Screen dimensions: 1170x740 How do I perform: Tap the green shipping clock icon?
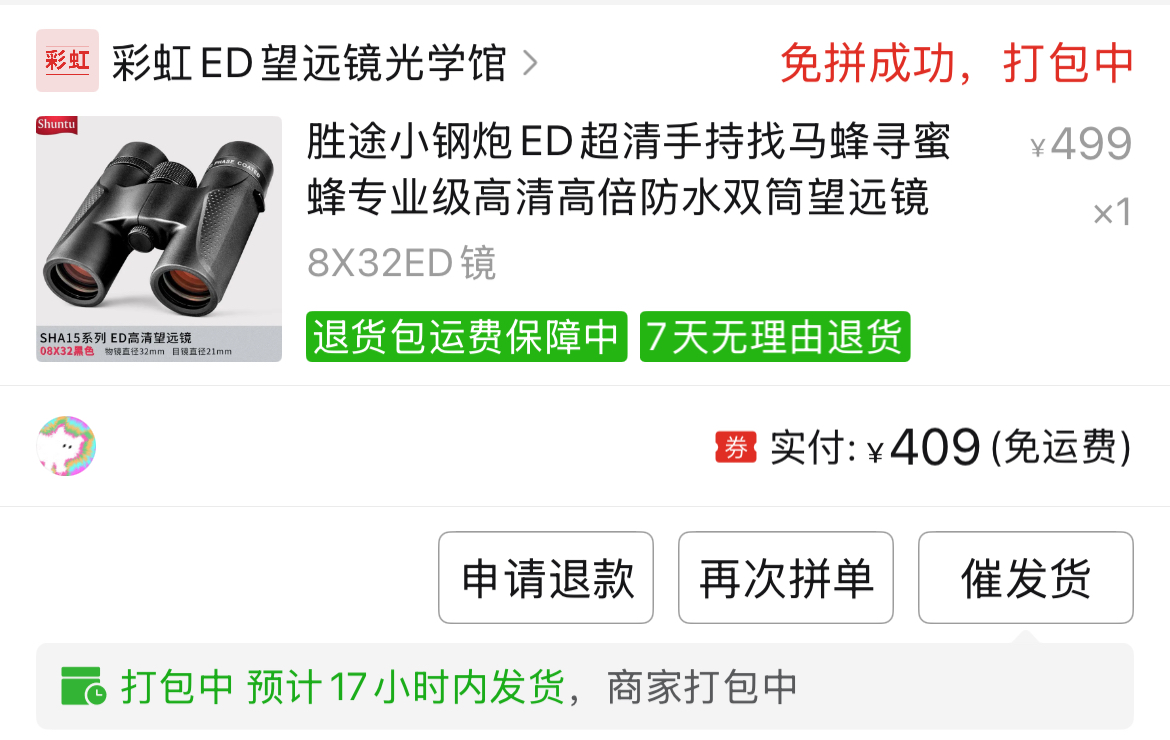83,686
